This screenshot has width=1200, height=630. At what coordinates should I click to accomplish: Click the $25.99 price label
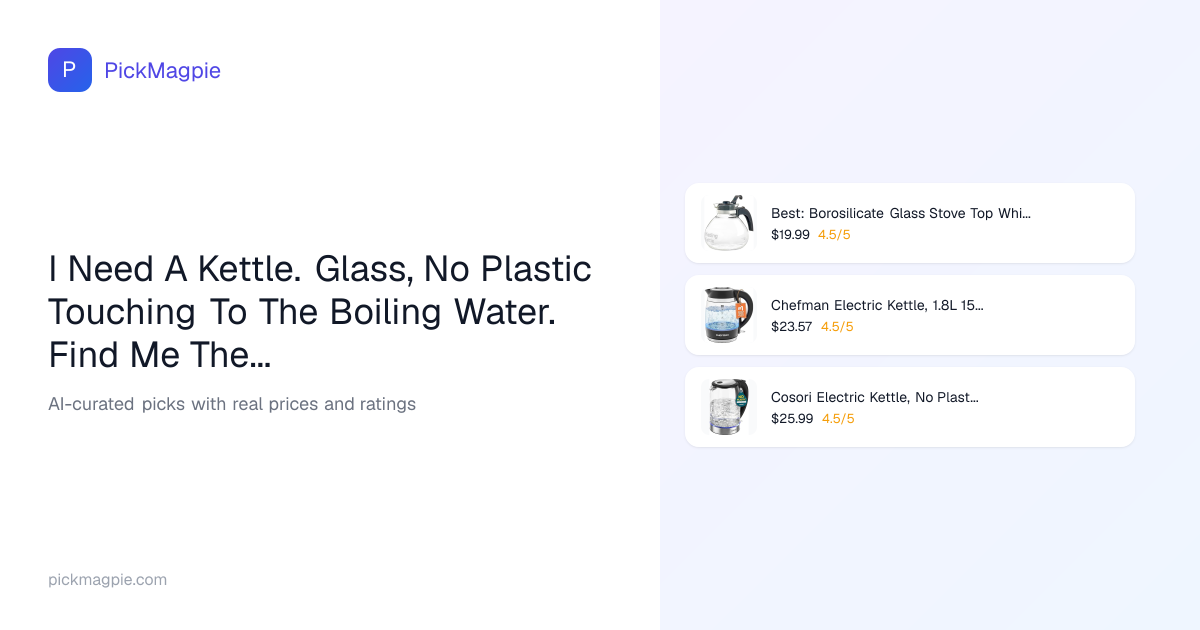click(792, 419)
